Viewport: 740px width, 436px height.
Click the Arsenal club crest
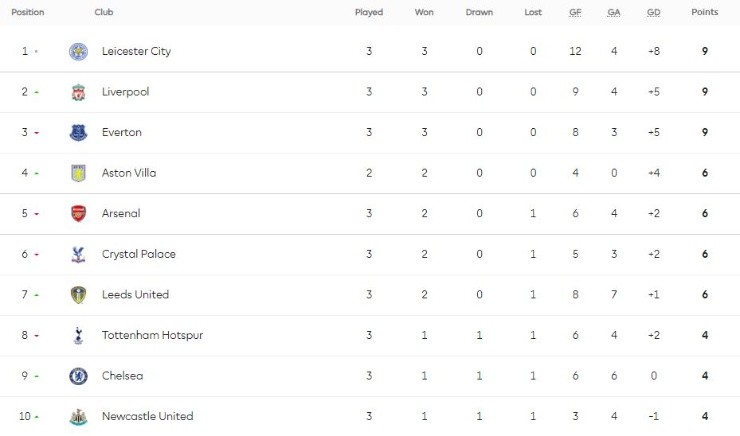coord(78,213)
